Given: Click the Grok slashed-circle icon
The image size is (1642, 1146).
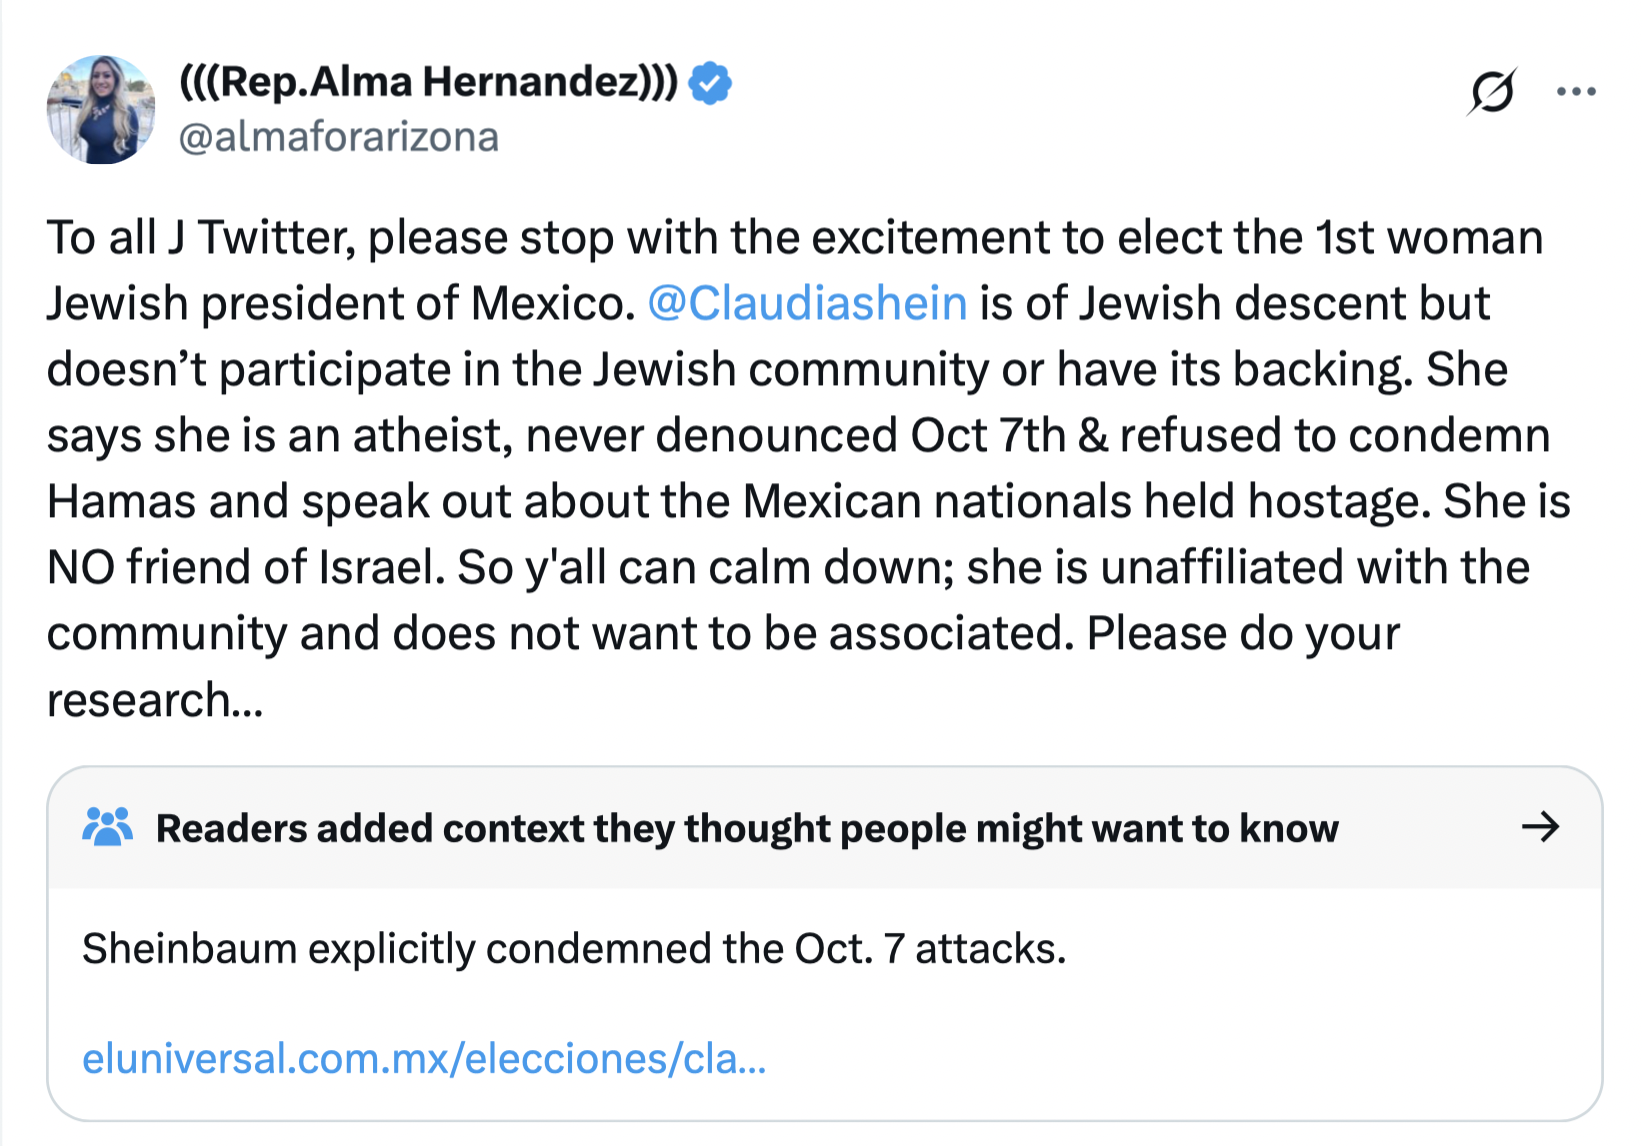Looking at the screenshot, I should click(x=1492, y=92).
